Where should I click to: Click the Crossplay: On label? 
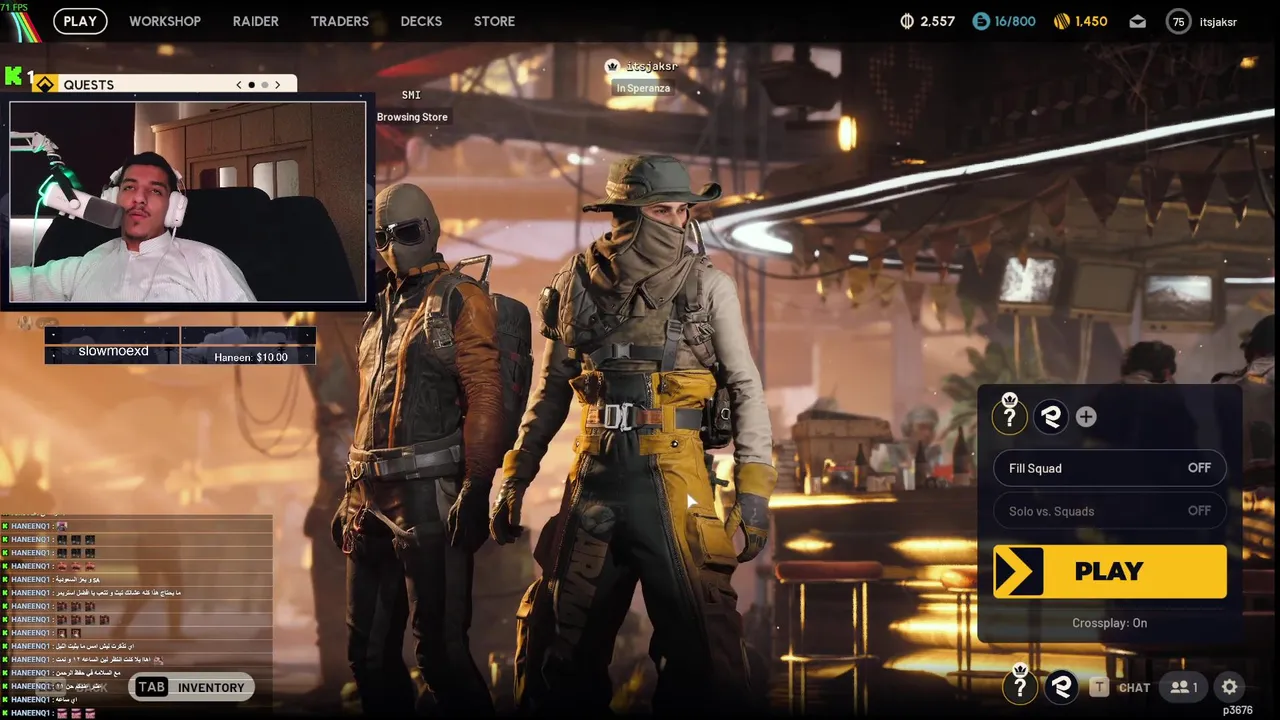click(x=1110, y=623)
